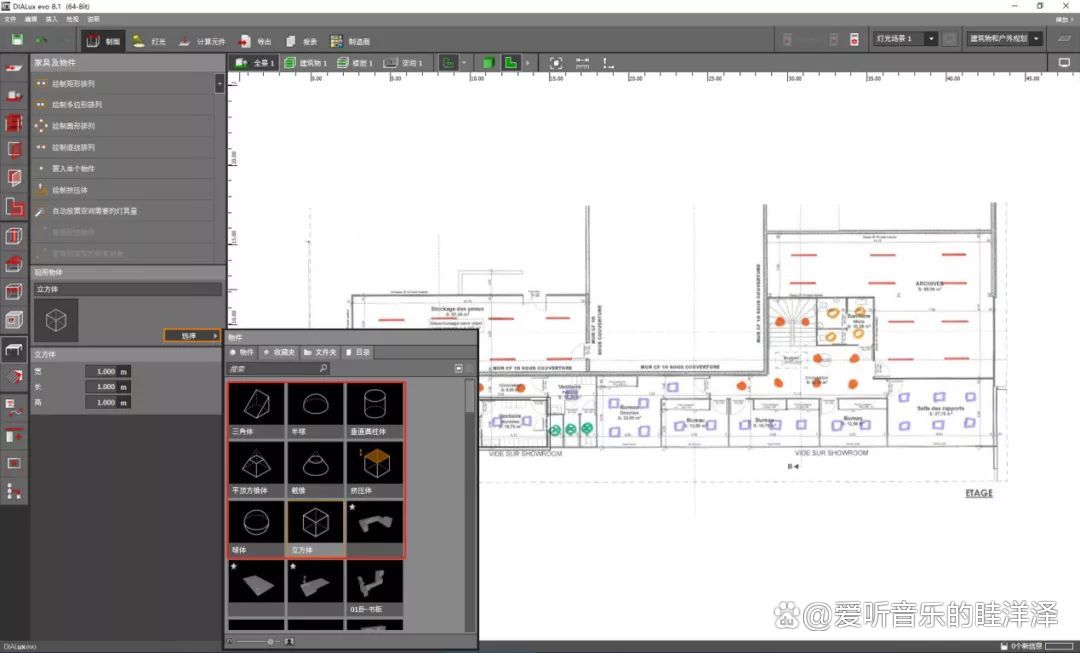Click 绘制圆形排列 circular arrangement tool

[124, 126]
